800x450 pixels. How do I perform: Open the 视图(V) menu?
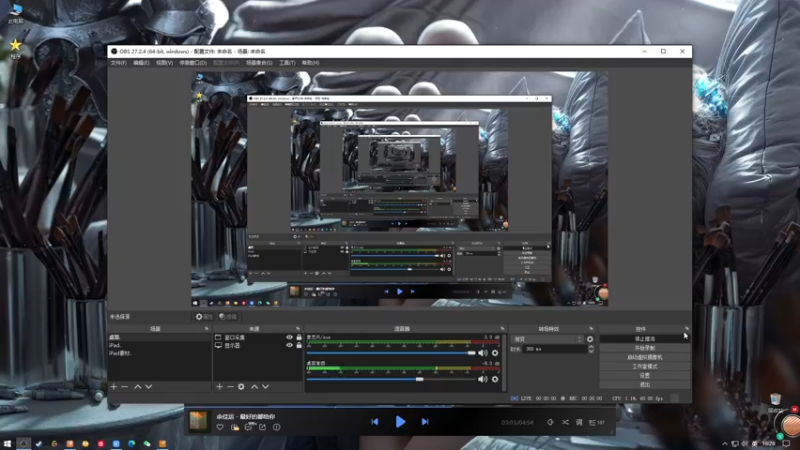point(164,63)
